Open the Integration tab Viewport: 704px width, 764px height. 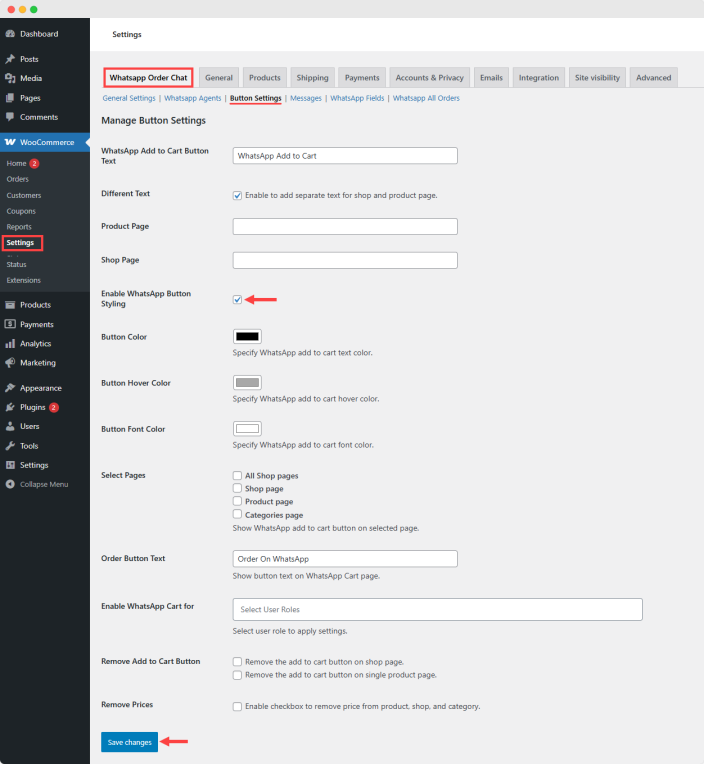538,77
